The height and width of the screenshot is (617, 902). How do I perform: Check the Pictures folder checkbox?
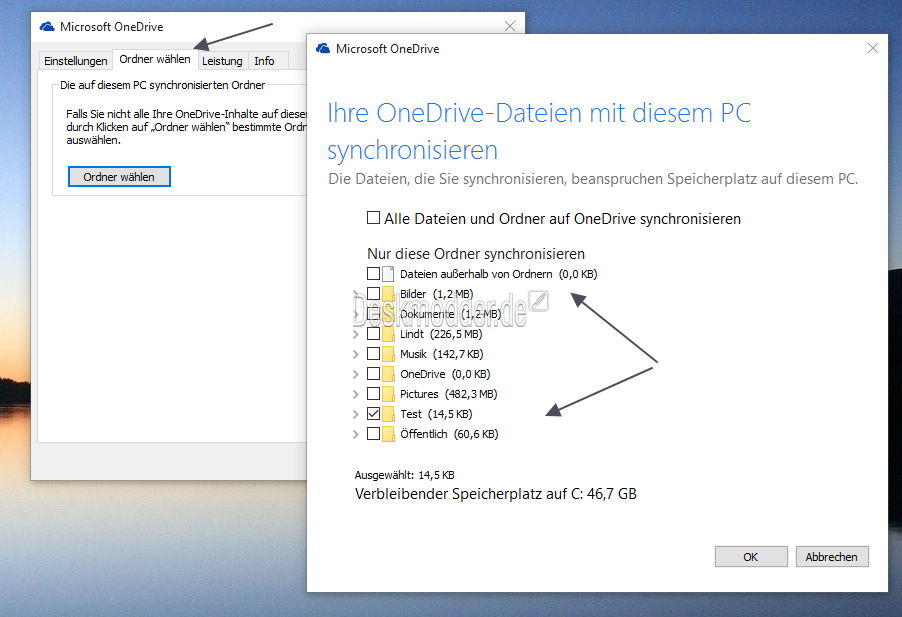pyautogui.click(x=373, y=393)
